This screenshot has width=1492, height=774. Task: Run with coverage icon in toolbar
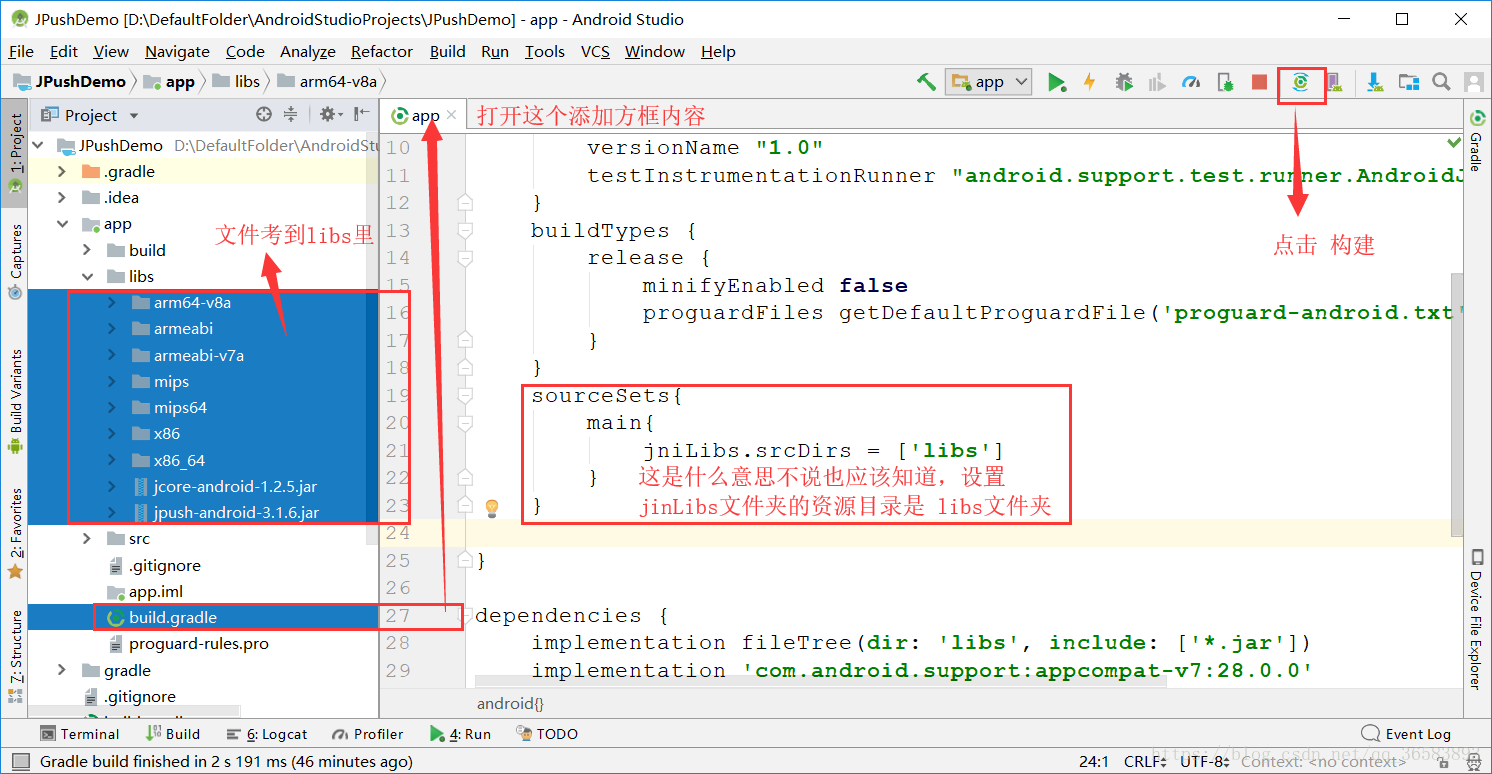click(x=1157, y=82)
